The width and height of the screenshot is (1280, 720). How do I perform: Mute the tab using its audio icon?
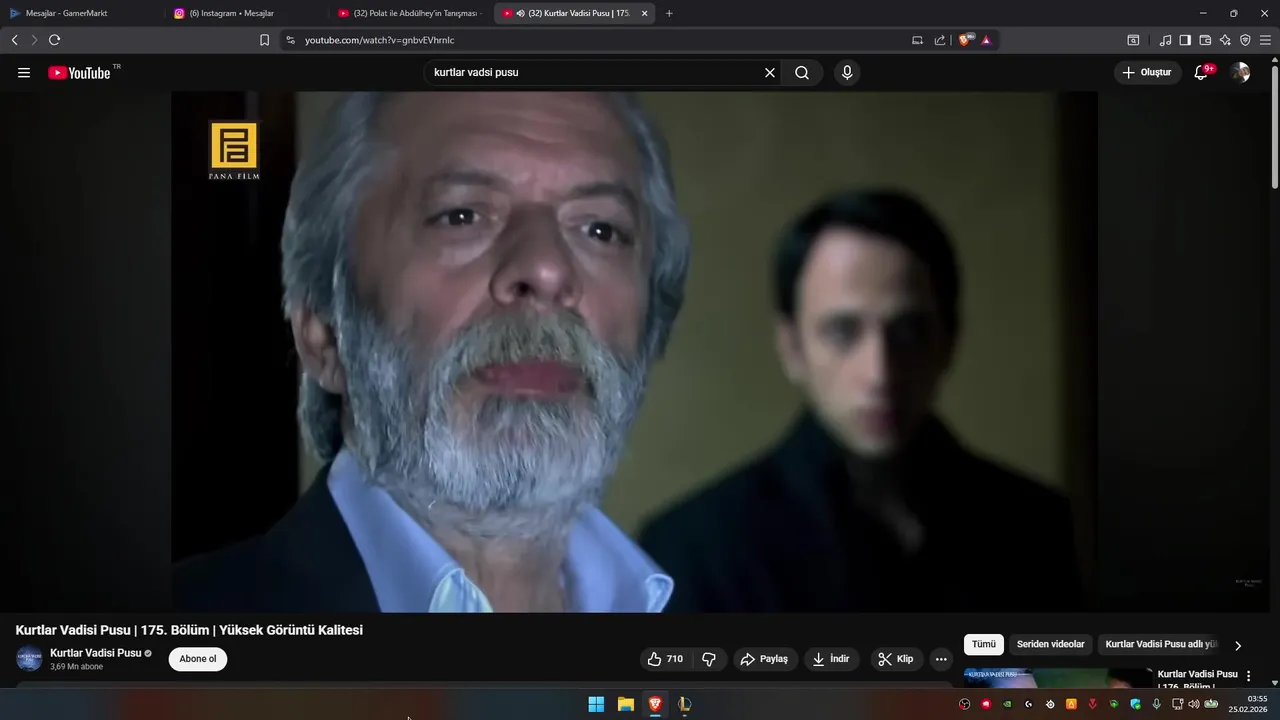(x=521, y=13)
